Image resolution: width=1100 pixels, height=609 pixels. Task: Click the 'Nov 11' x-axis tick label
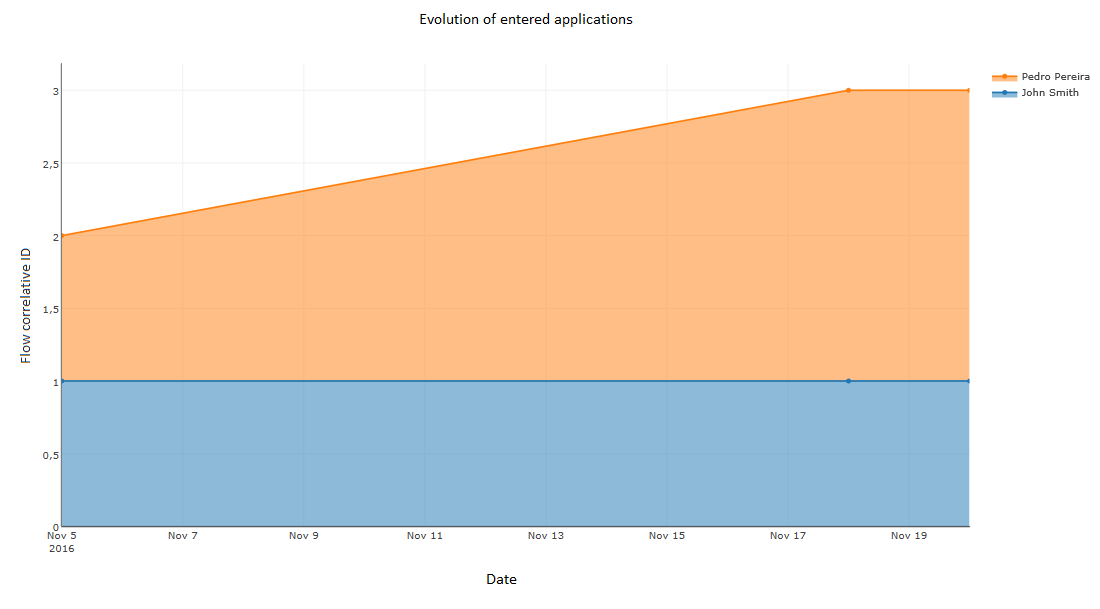coord(424,535)
